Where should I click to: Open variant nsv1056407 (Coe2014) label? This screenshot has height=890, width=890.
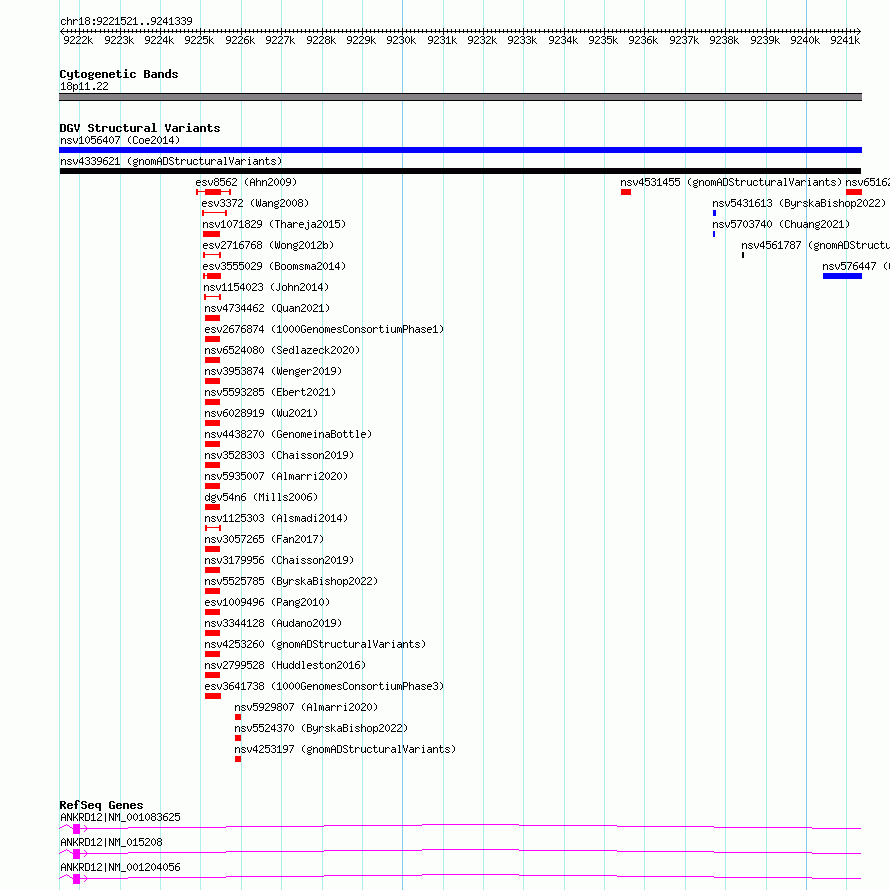coord(120,140)
